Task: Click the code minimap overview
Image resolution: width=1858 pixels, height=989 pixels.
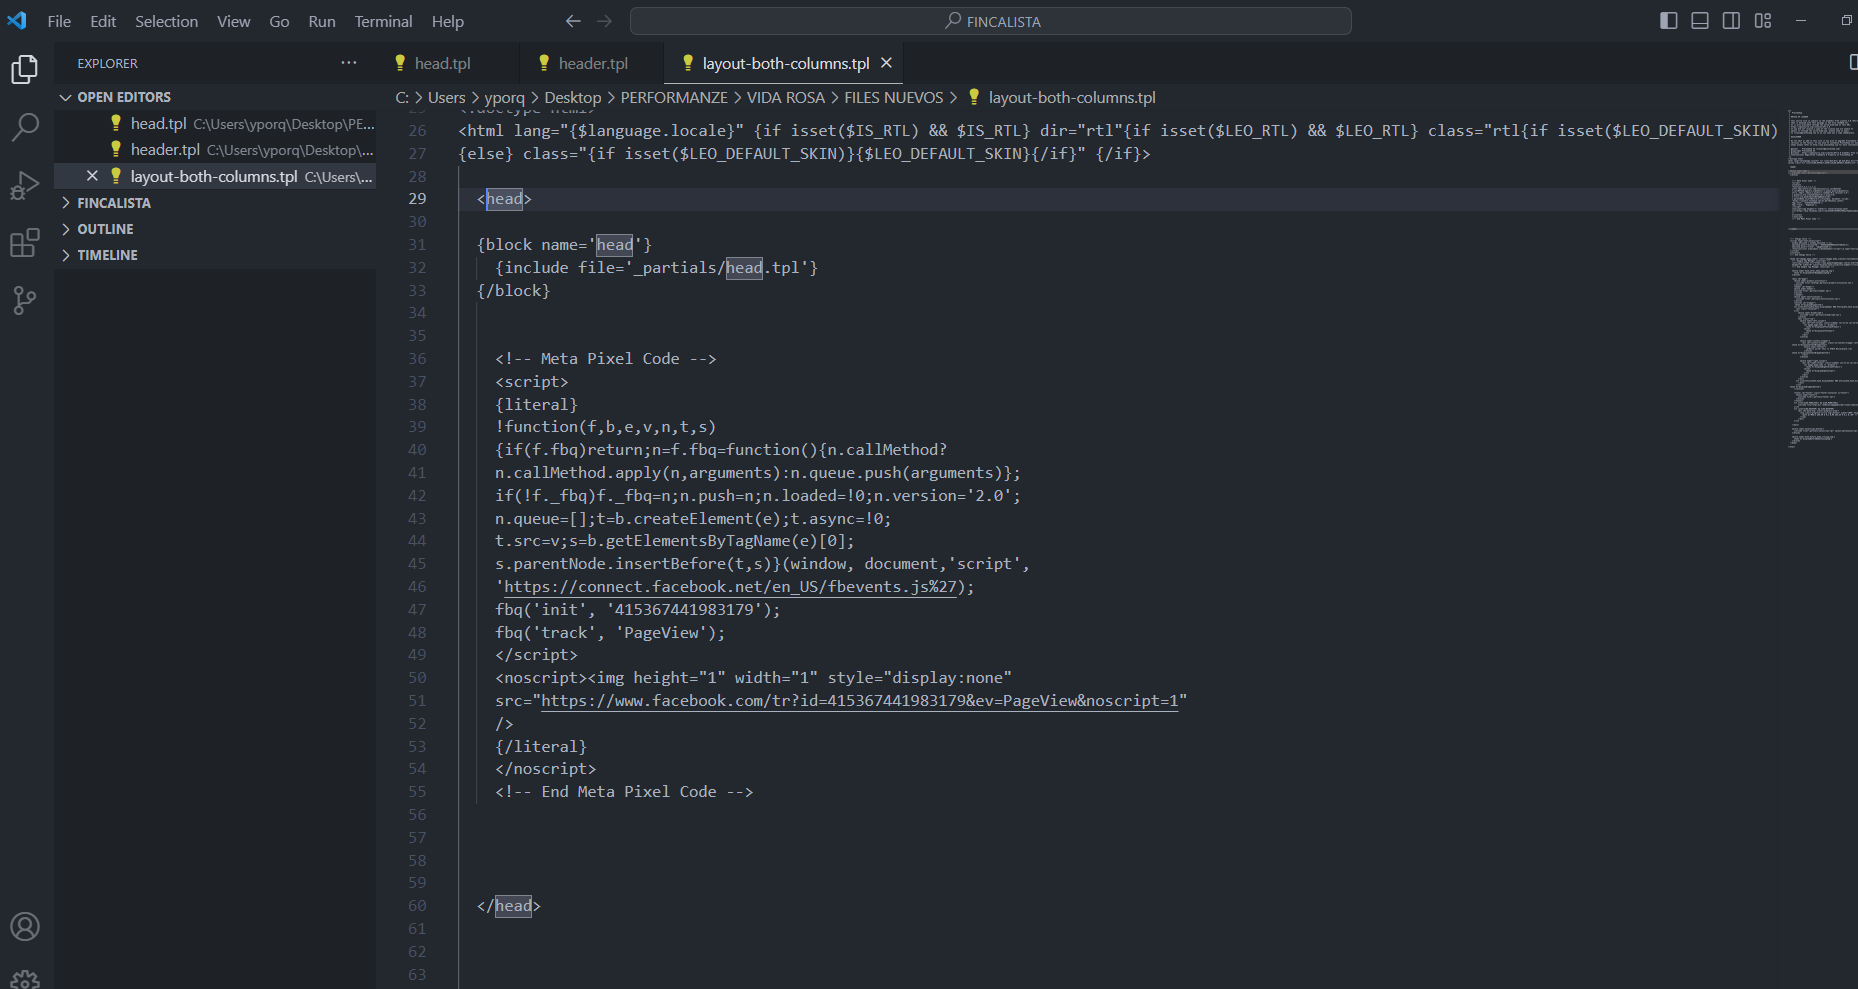Action: click(1822, 280)
